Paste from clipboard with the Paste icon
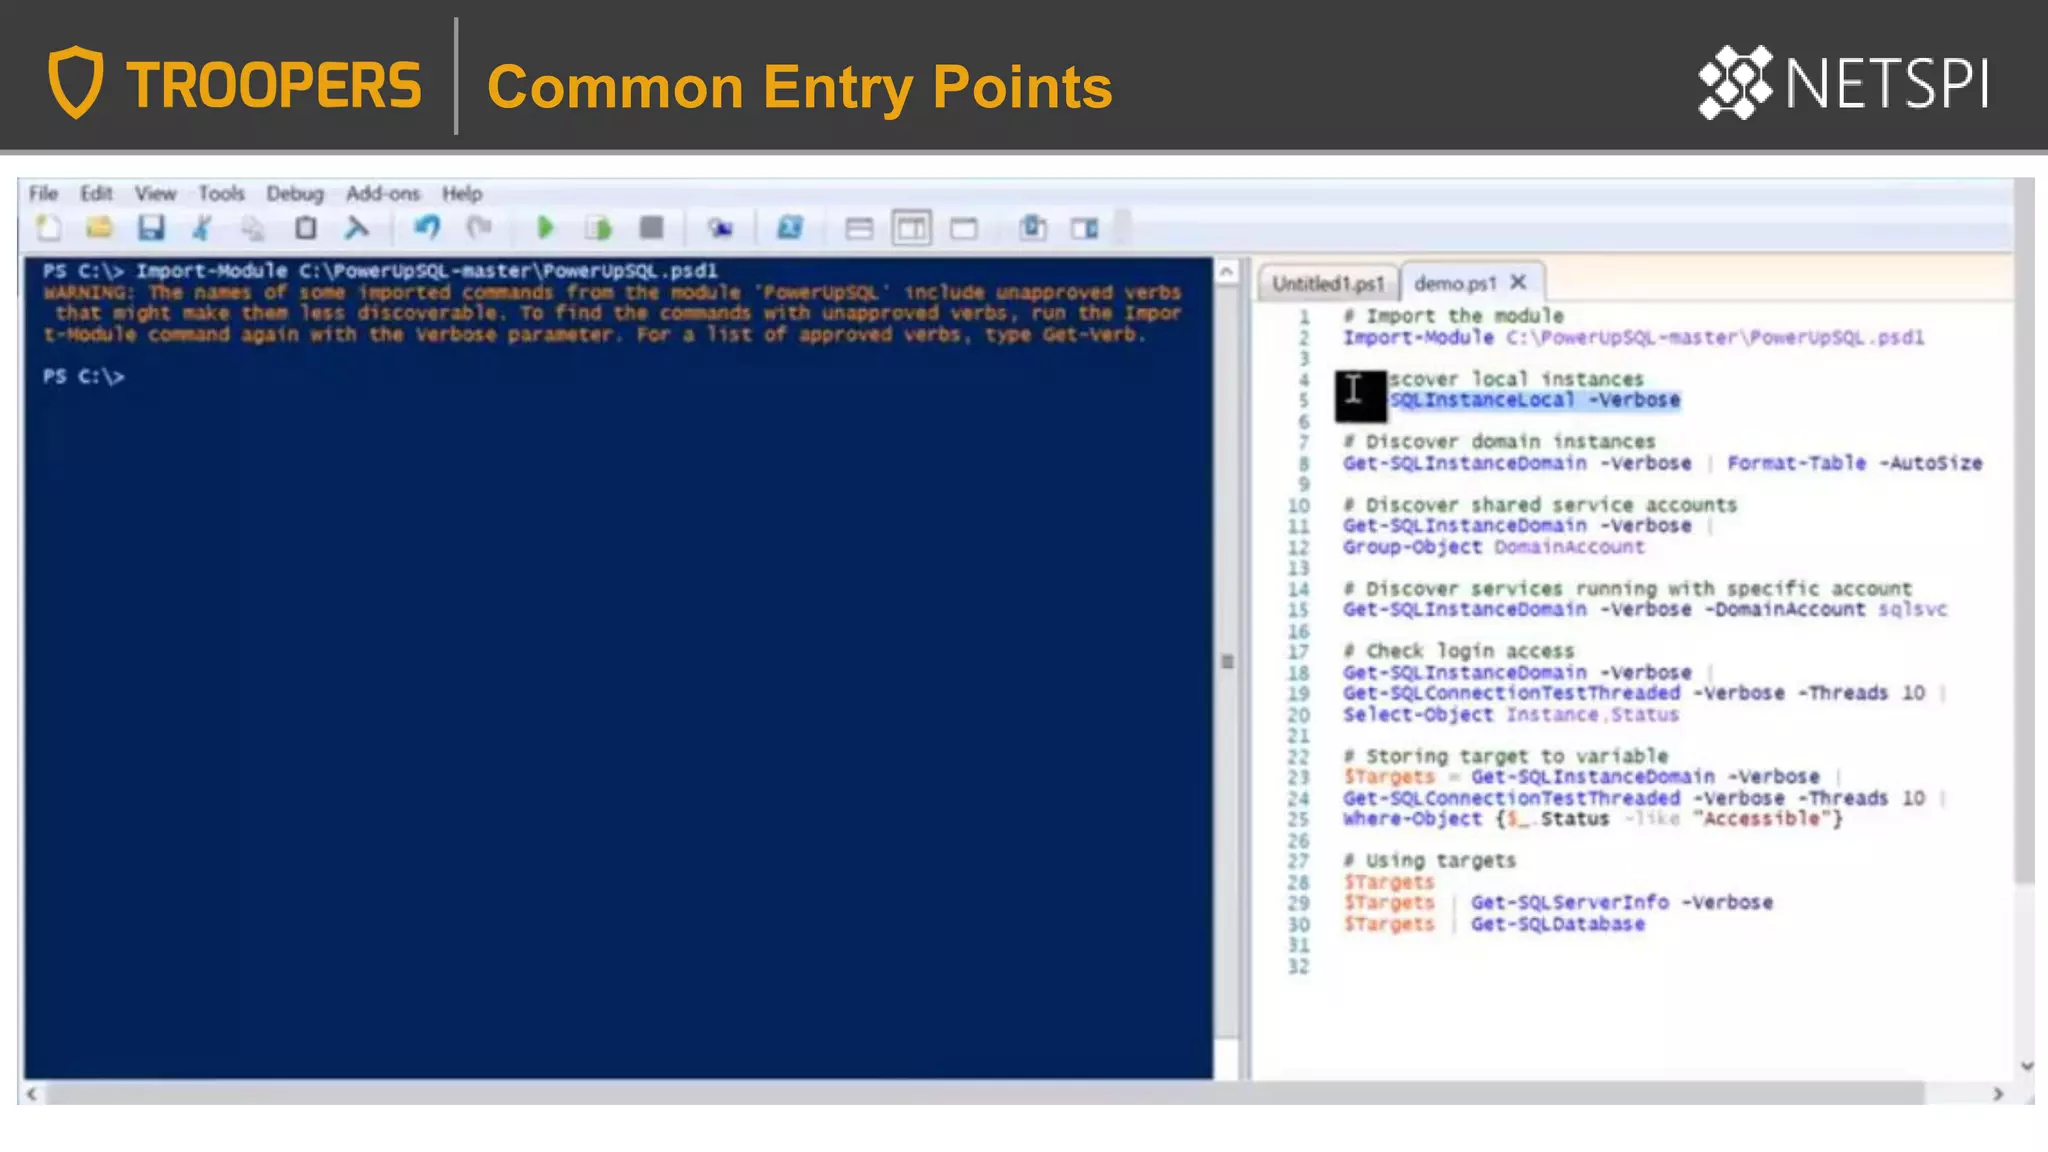This screenshot has width=2048, height=1152. [306, 228]
